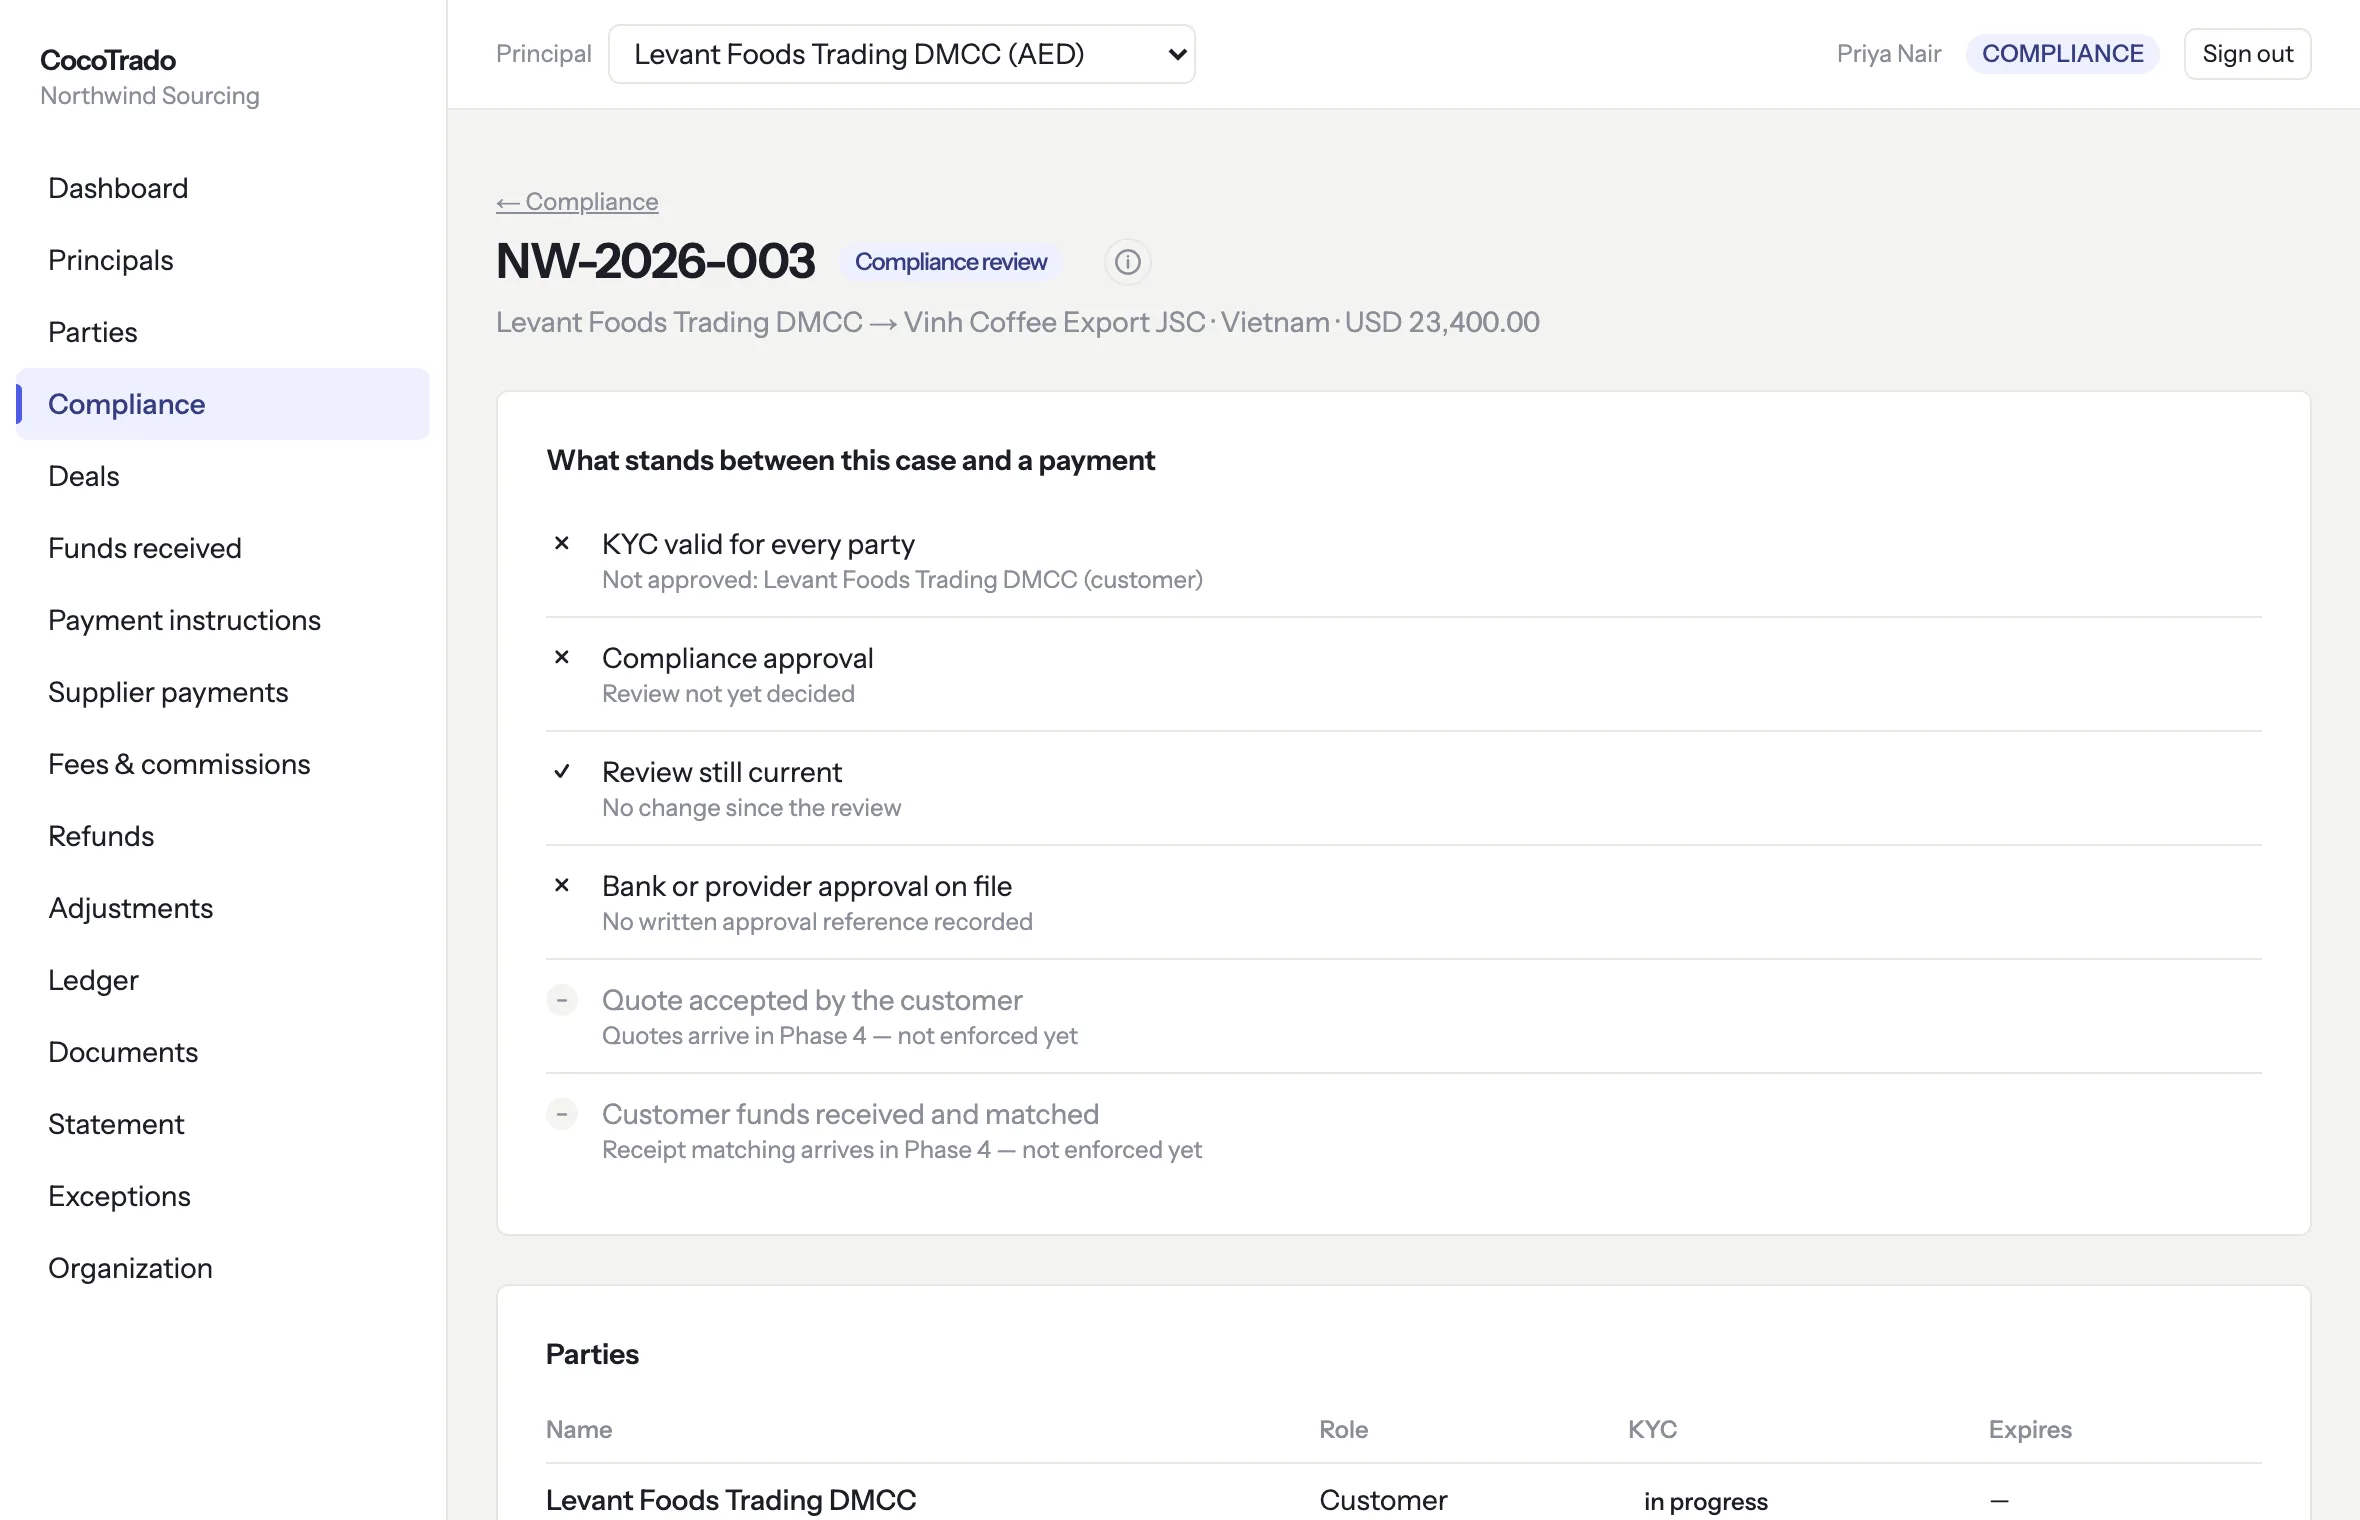Click the text No change since the review
The height and width of the screenshot is (1520, 2360).
tap(751, 808)
